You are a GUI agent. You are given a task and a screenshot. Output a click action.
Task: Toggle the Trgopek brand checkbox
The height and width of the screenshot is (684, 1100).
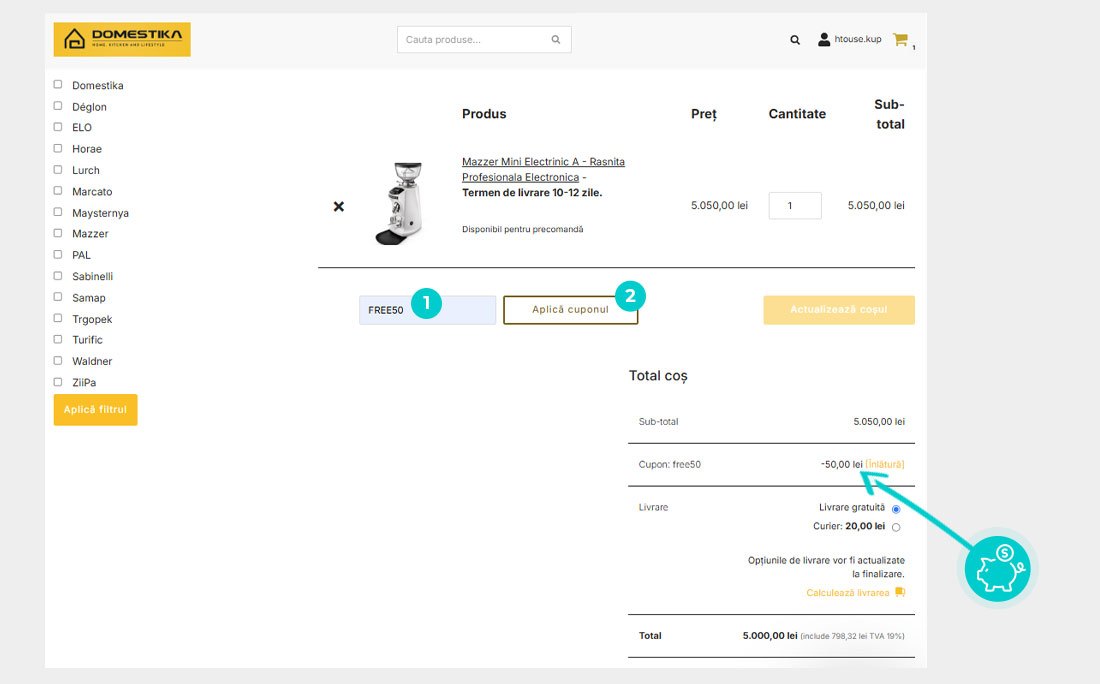tap(58, 318)
